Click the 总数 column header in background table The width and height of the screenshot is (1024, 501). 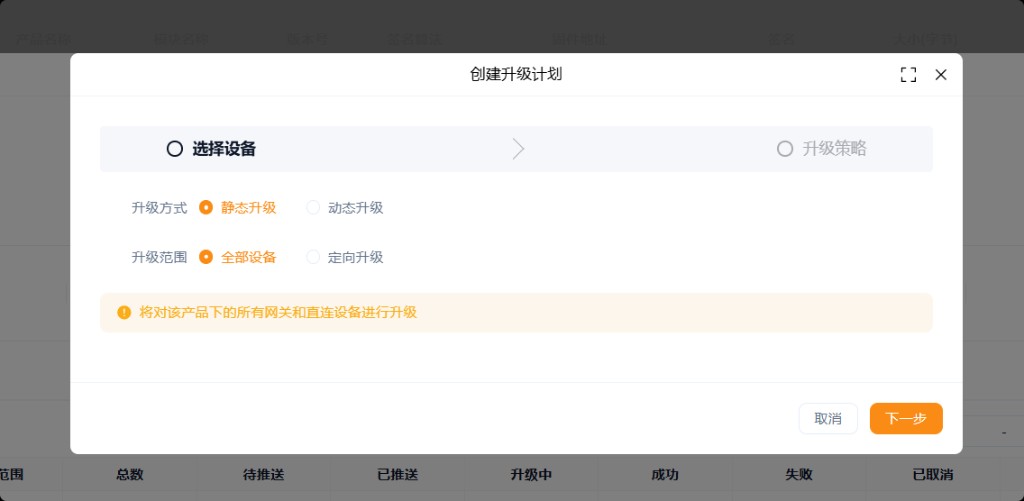coord(130,475)
